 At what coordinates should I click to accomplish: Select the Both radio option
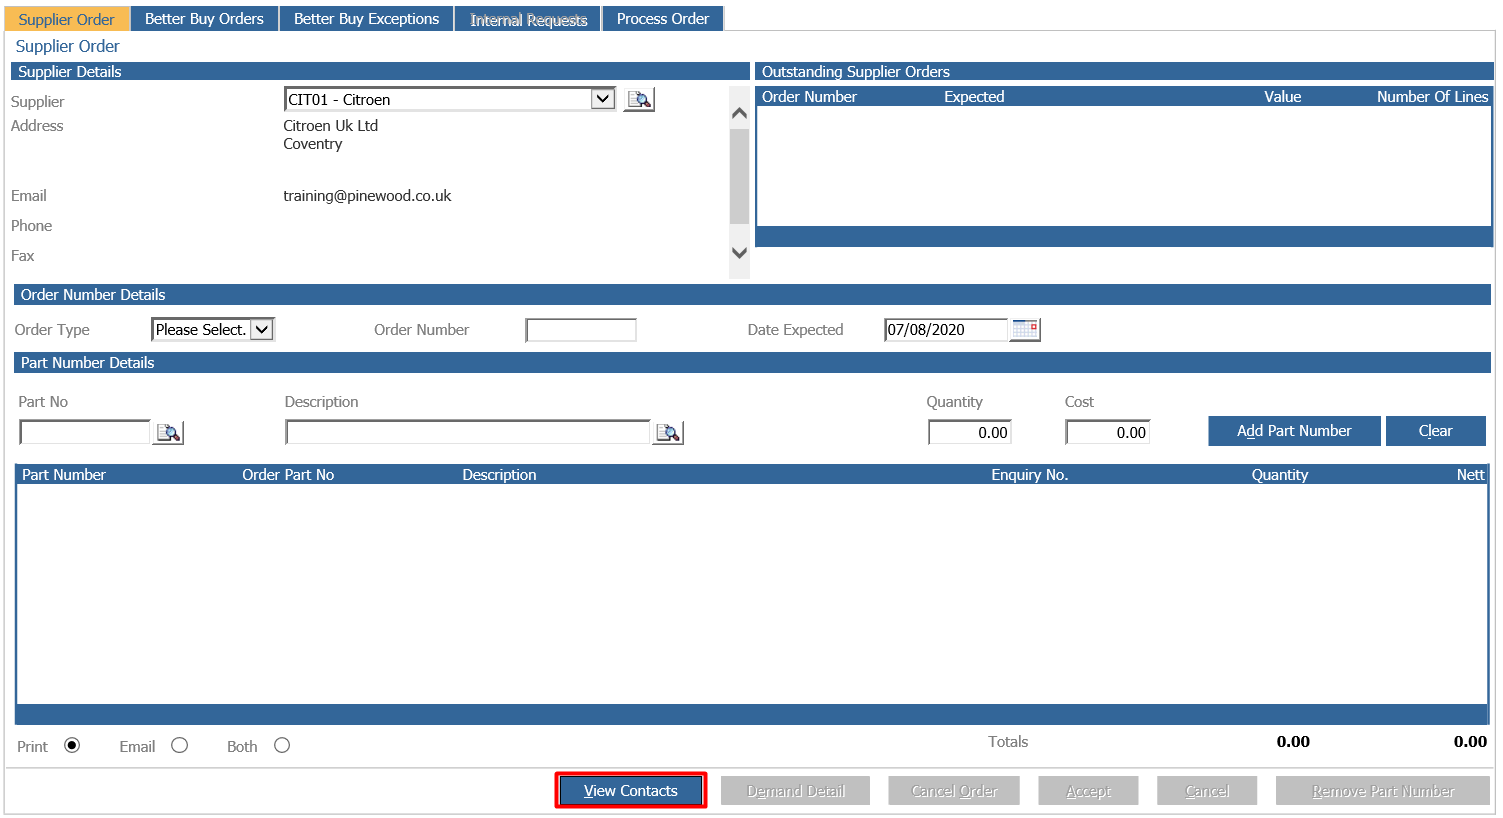pos(282,745)
